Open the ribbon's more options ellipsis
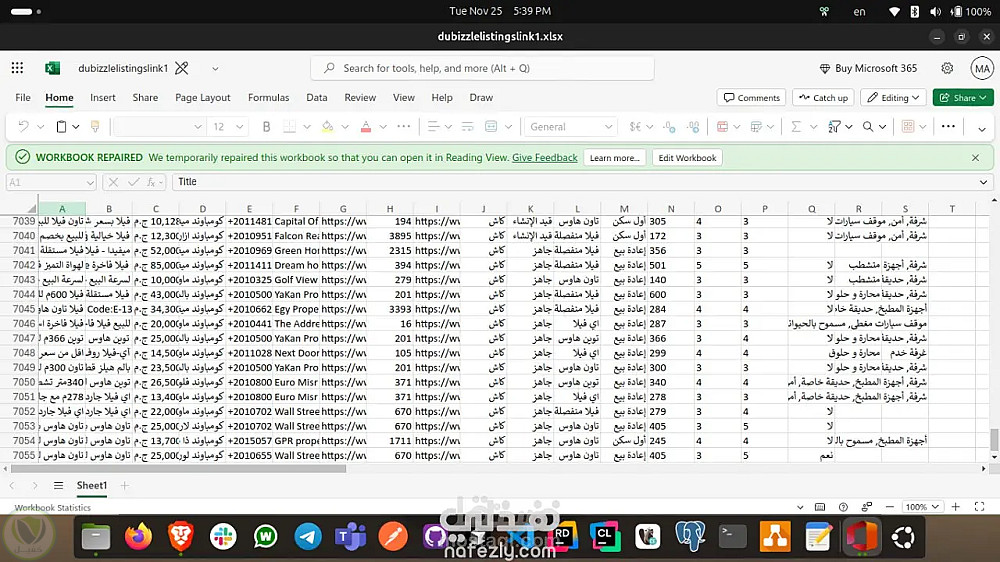The width and height of the screenshot is (1000, 562). (948, 126)
